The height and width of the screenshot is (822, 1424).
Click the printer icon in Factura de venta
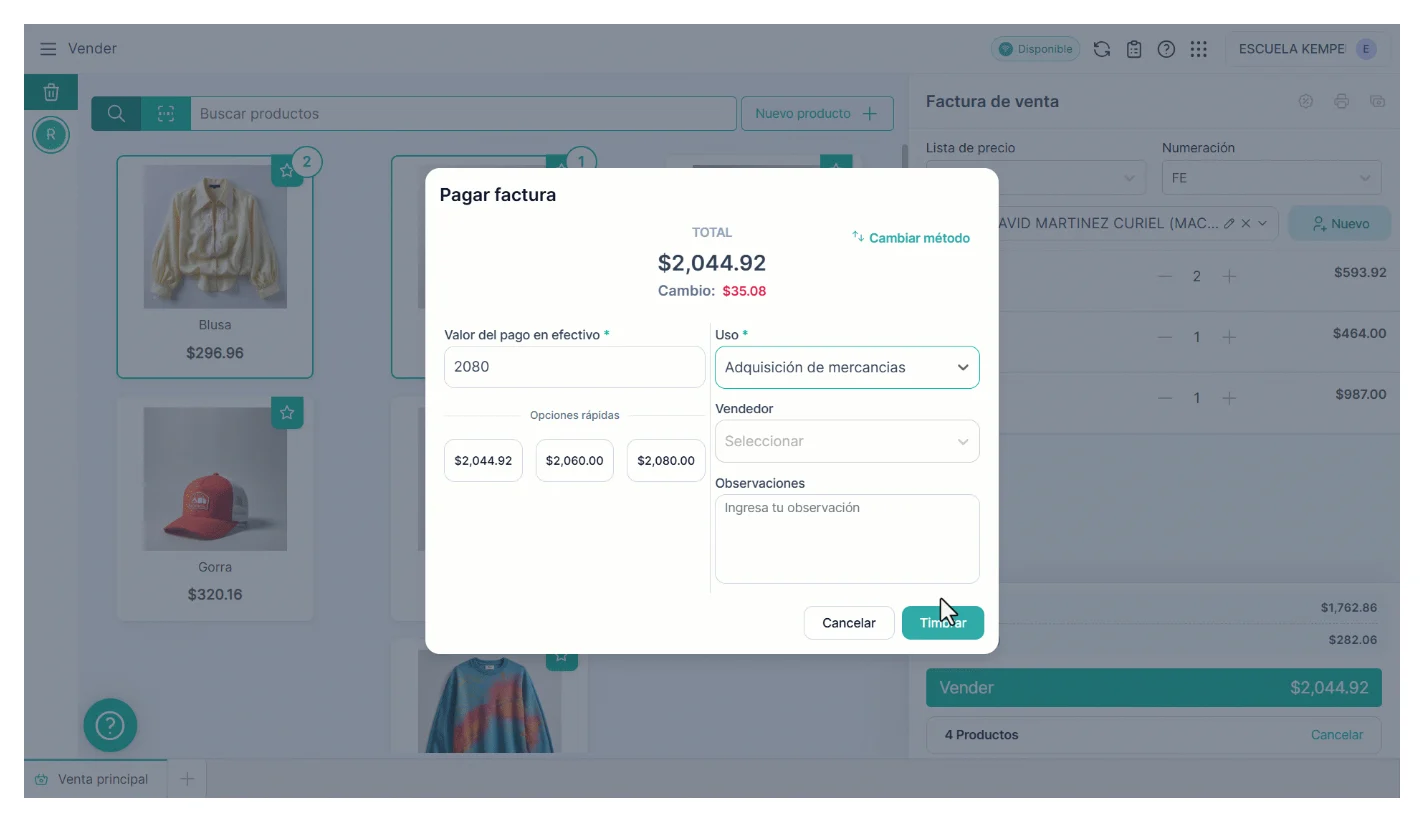point(1342,101)
